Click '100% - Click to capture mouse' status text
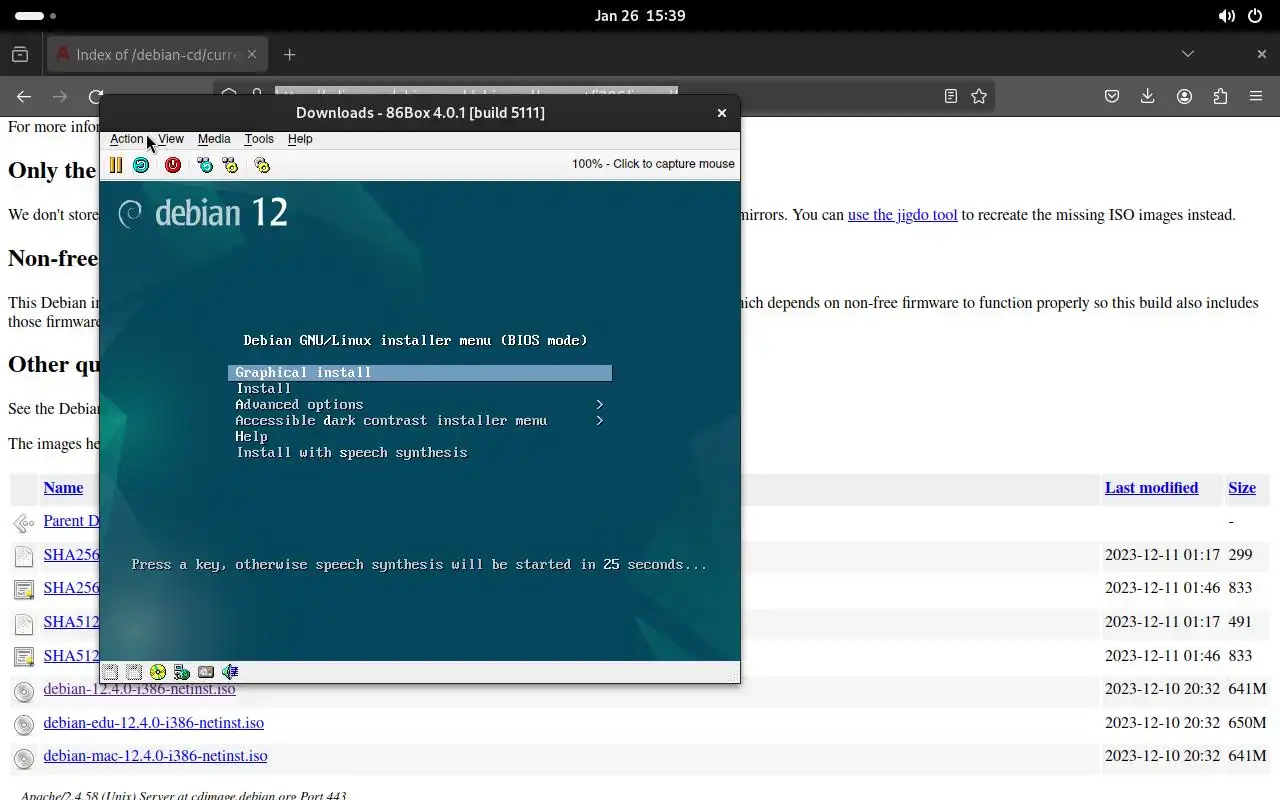 [653, 164]
